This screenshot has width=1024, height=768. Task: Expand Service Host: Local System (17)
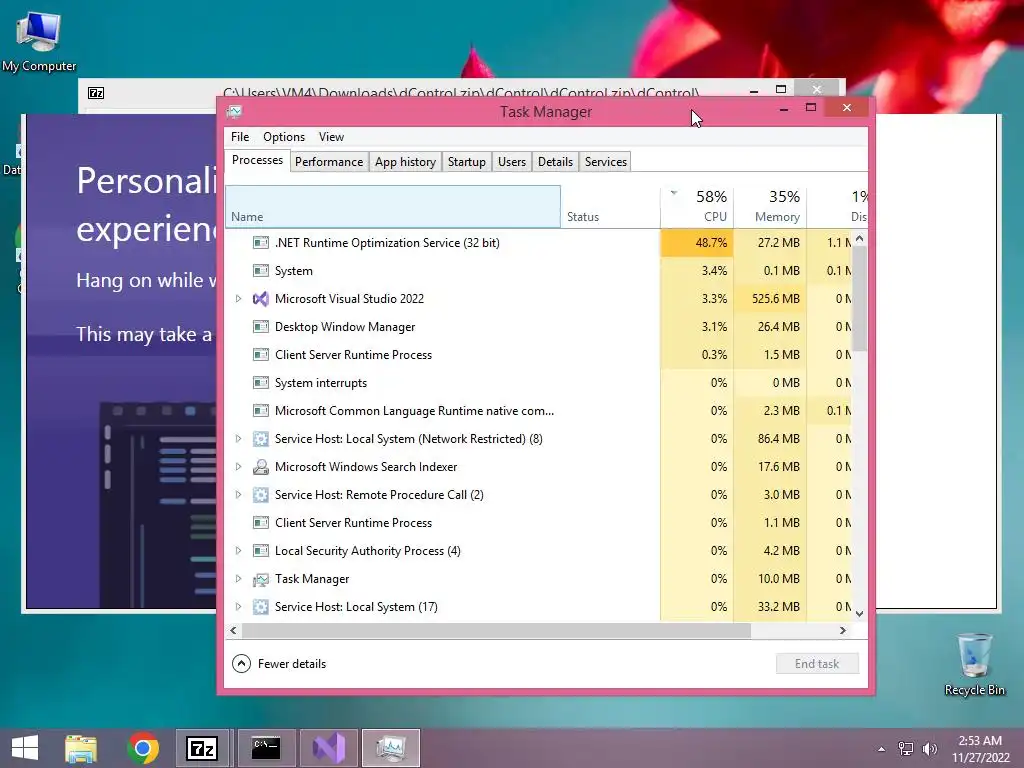coord(238,607)
